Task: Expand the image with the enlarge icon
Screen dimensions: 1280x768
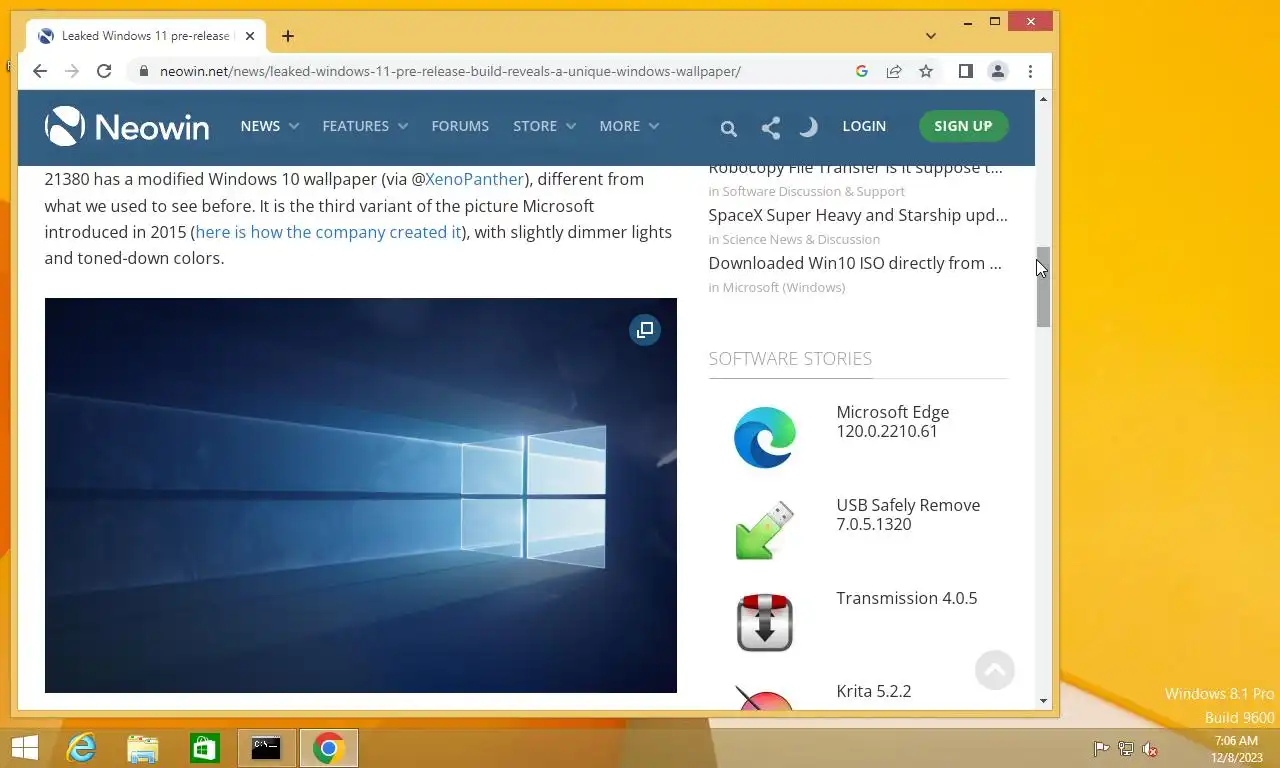Action: click(645, 330)
